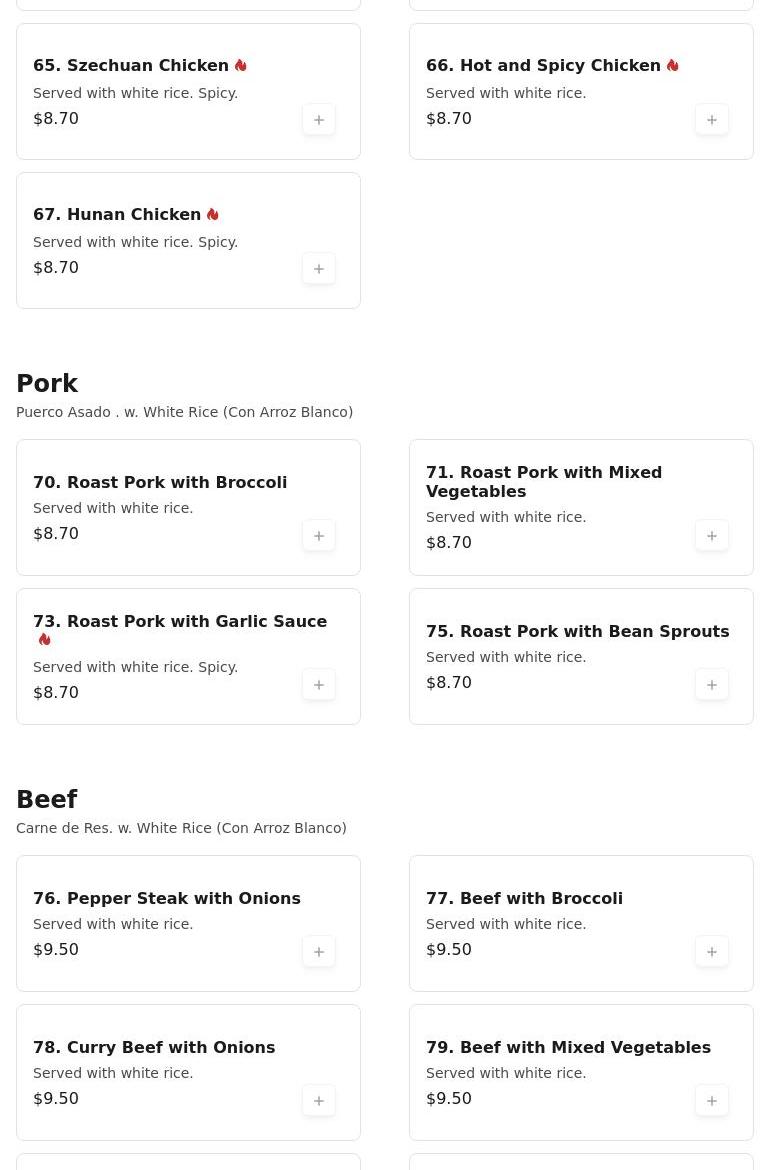Add Roast Pork with Broccoli to order
770x1170 pixels.
[x=319, y=536]
